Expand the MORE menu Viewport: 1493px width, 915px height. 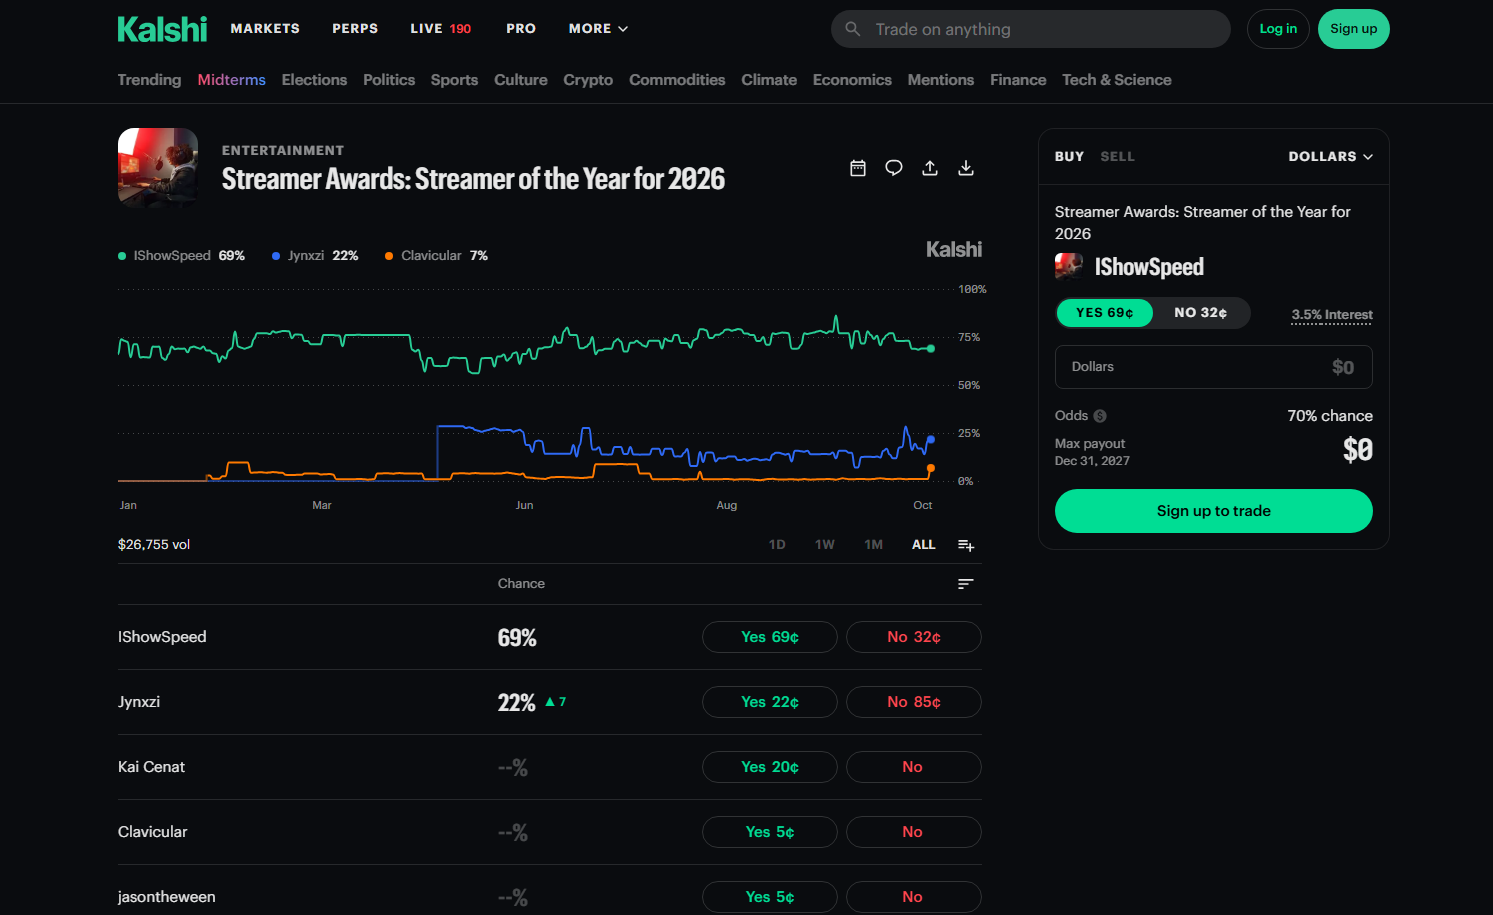pyautogui.click(x=598, y=29)
